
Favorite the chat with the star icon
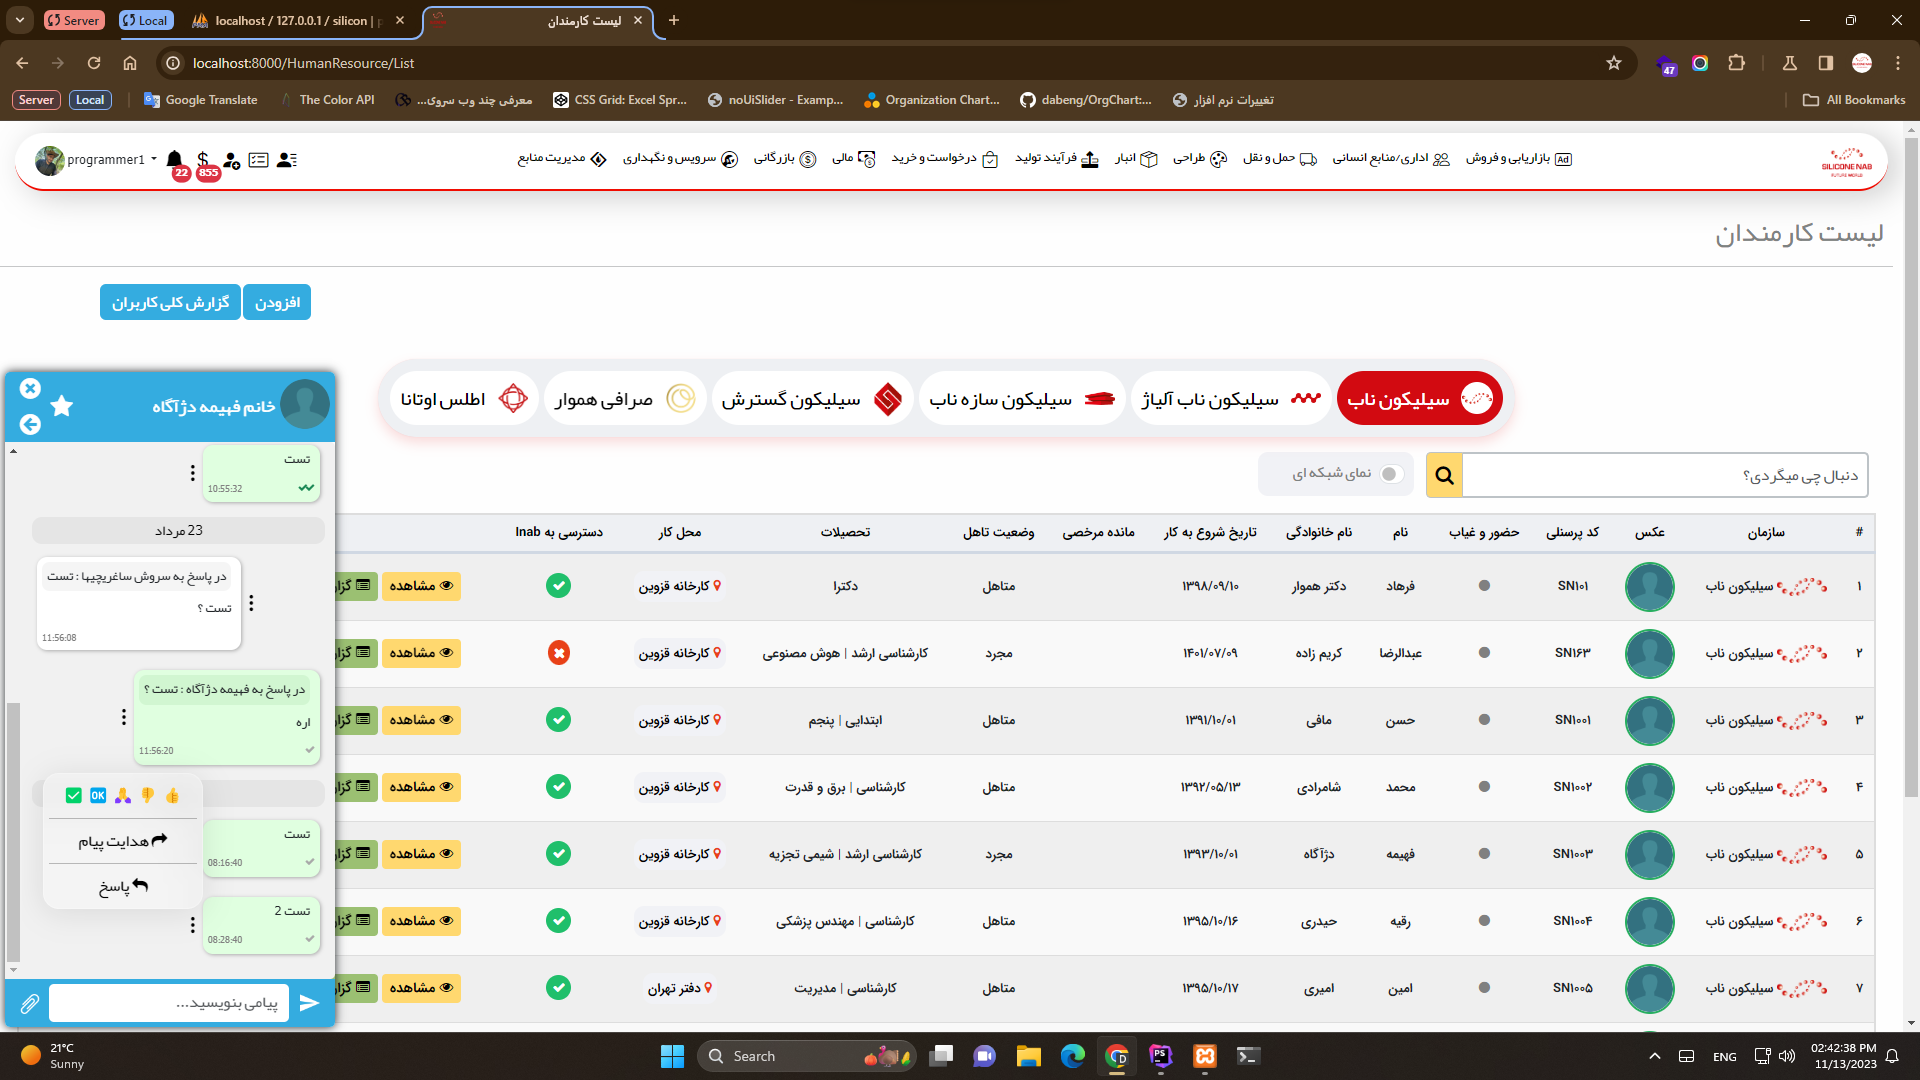[62, 405]
